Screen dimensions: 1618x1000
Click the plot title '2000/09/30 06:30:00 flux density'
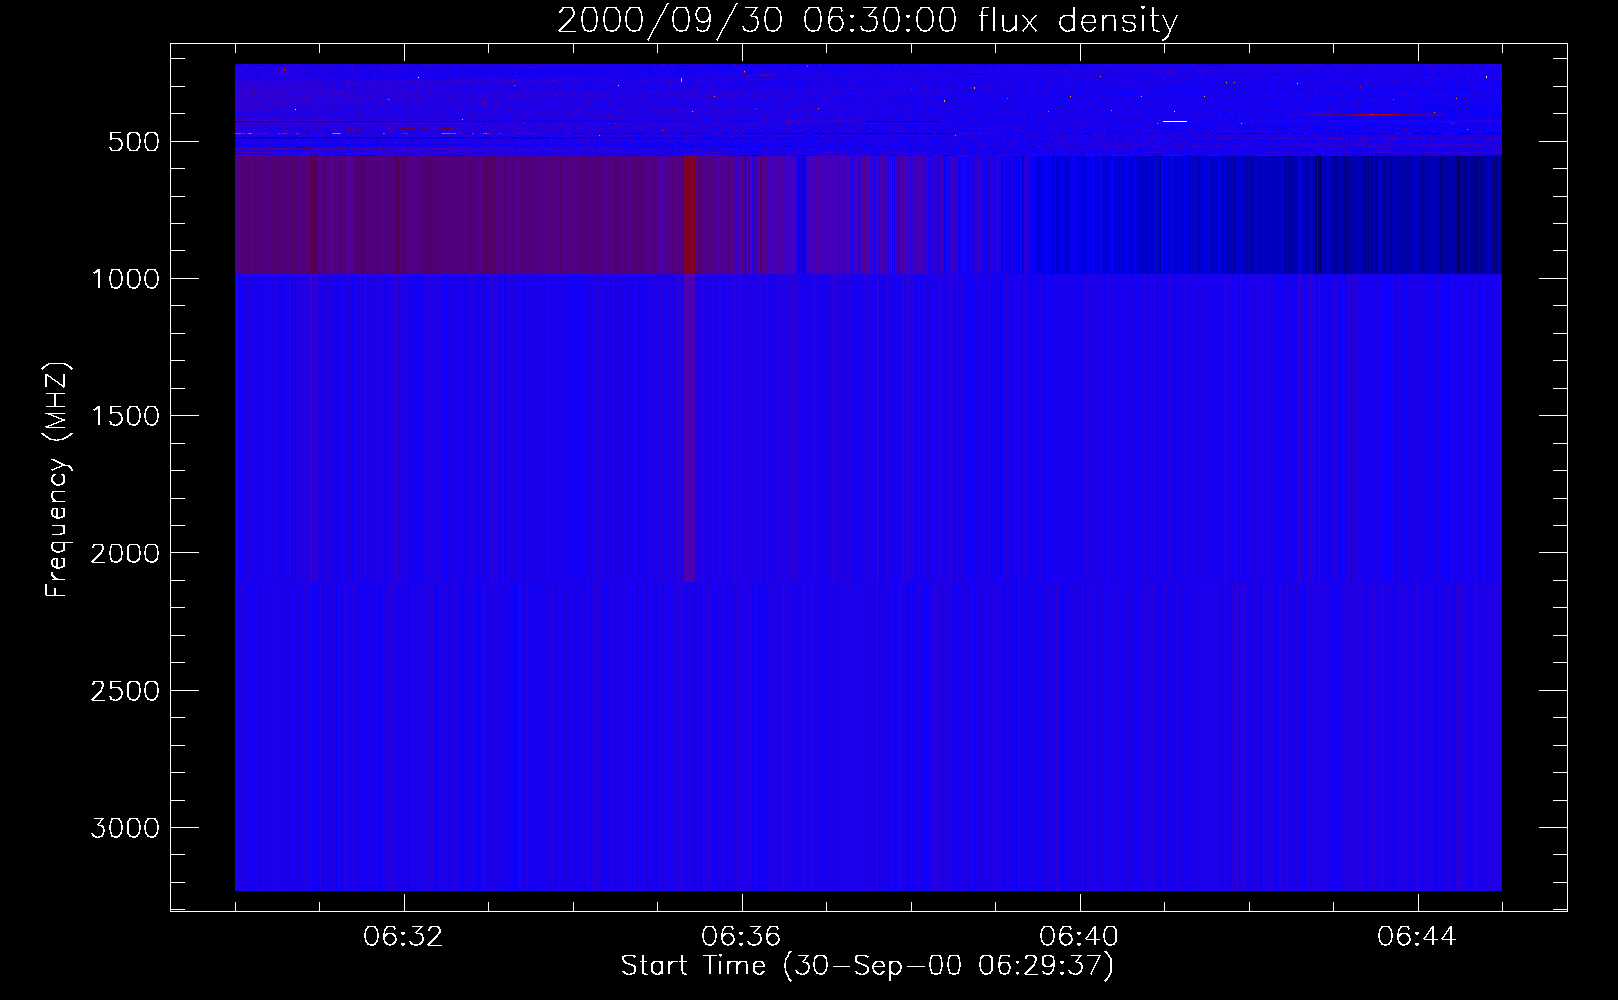(x=867, y=20)
